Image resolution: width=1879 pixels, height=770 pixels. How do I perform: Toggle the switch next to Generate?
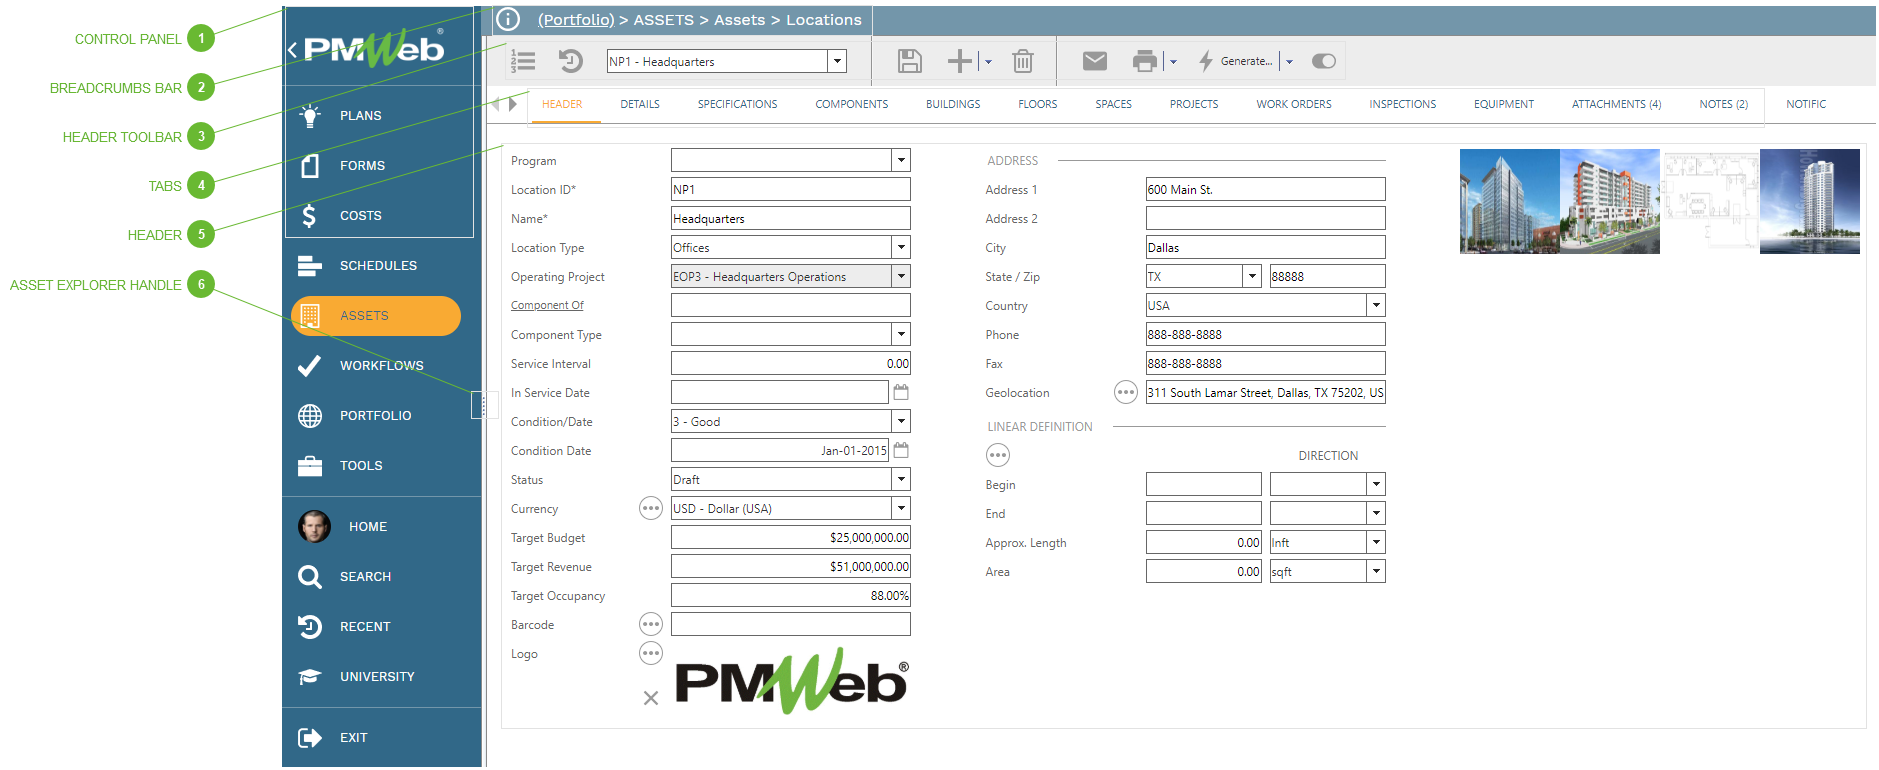1323,61
